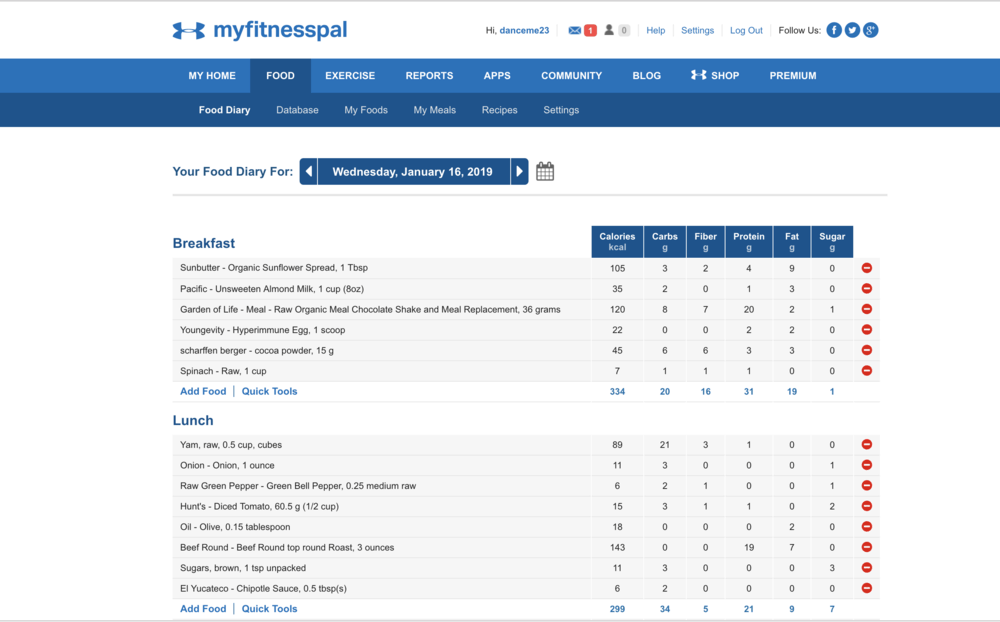Open Pacific Unsweeten Almond Milk entry
The height and width of the screenshot is (622, 1000).
click(x=272, y=288)
